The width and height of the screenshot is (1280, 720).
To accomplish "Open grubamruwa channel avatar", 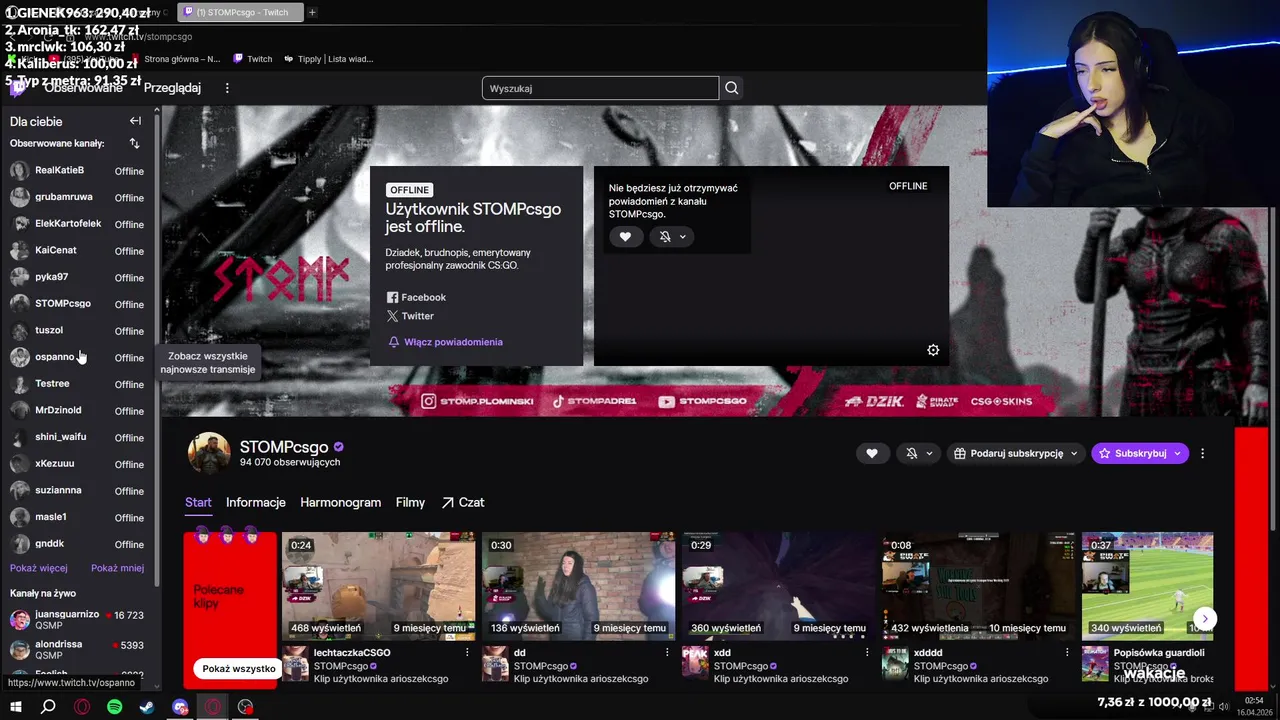I will point(19,197).
